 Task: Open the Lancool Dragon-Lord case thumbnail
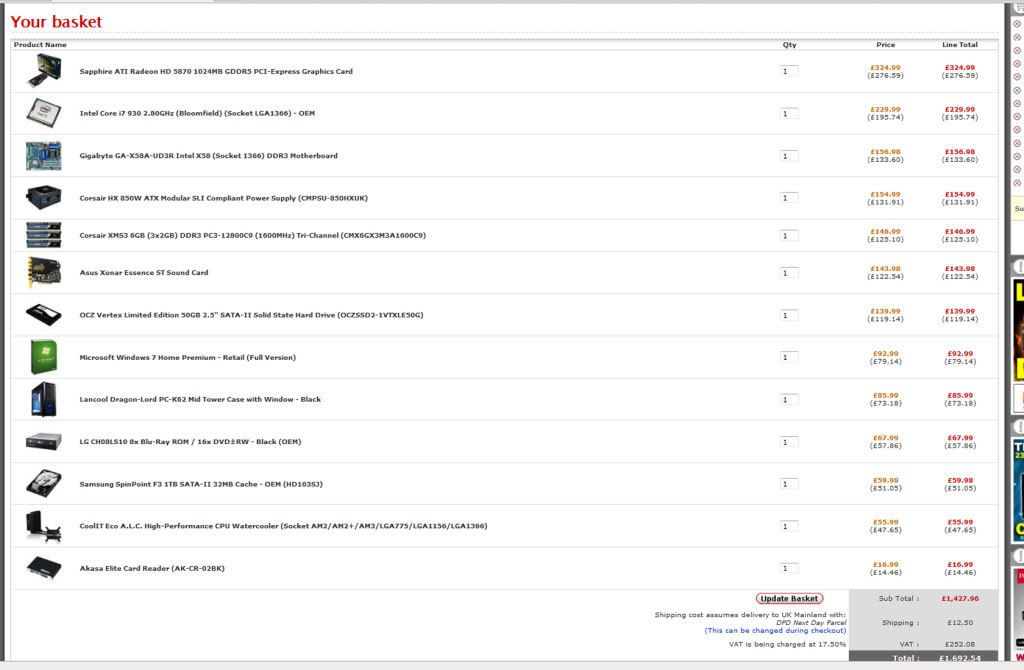[44, 399]
